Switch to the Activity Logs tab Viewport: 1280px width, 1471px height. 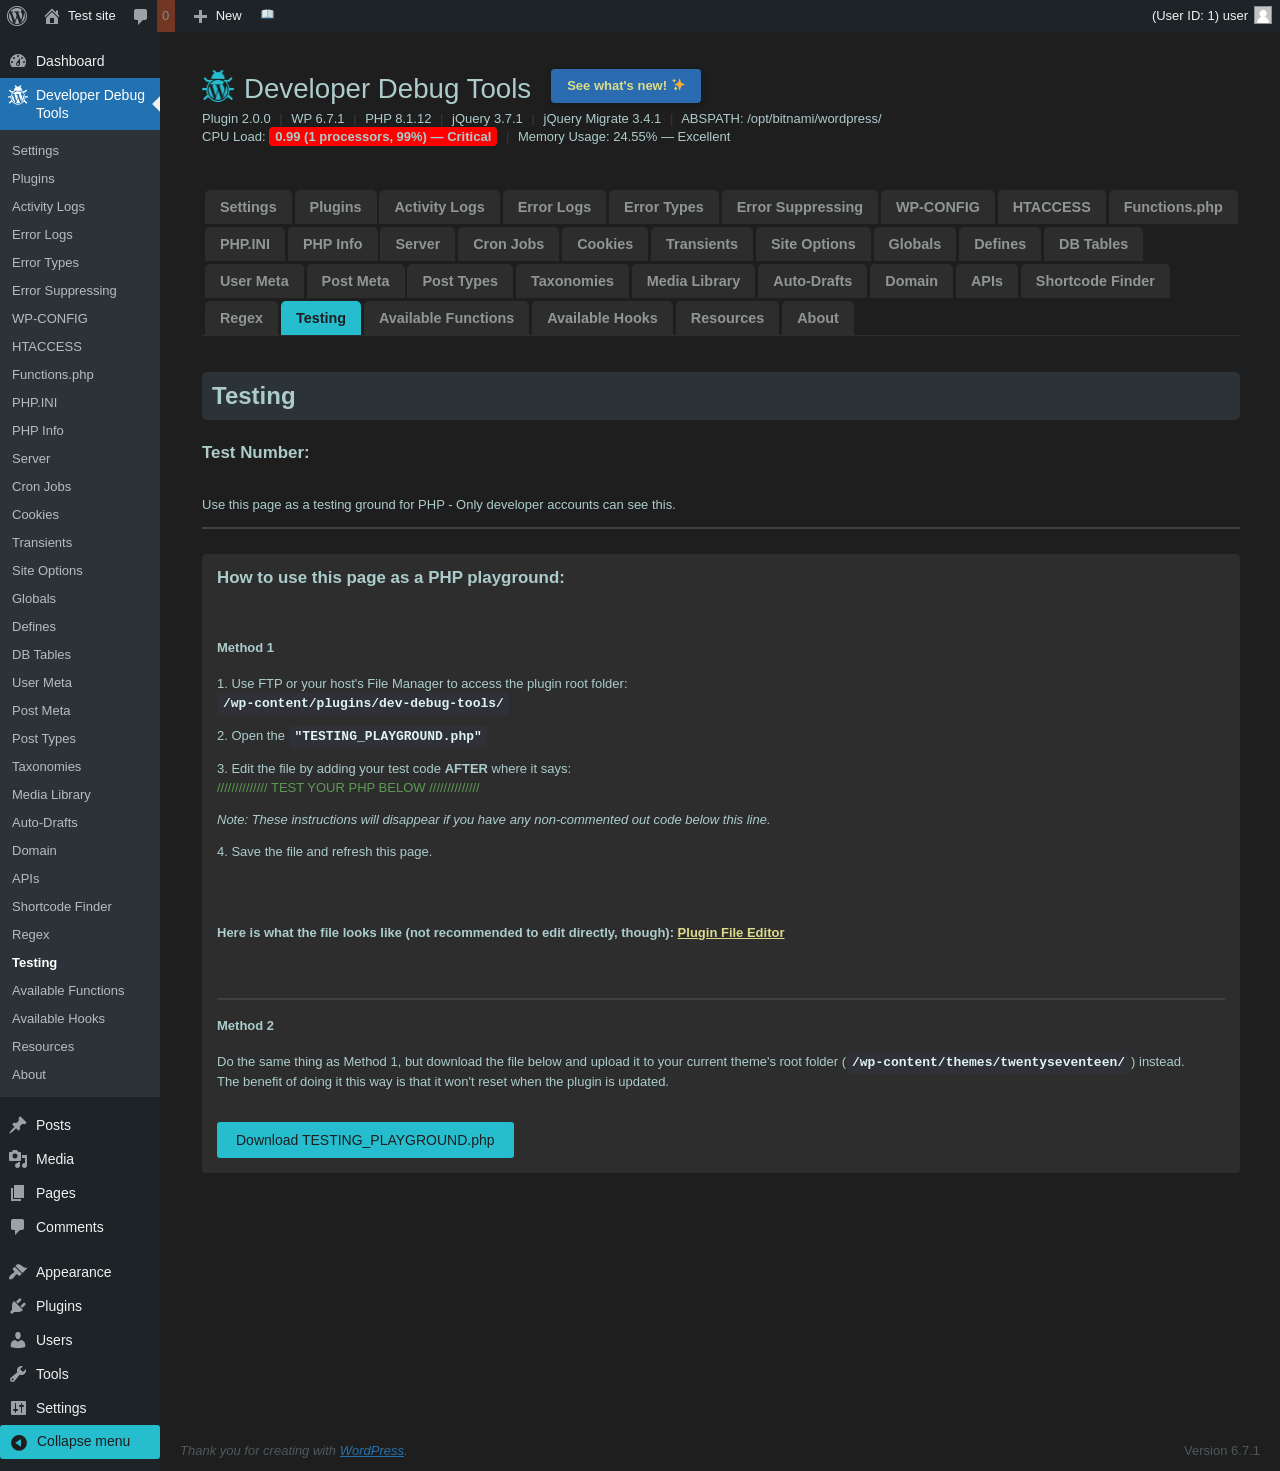439,207
